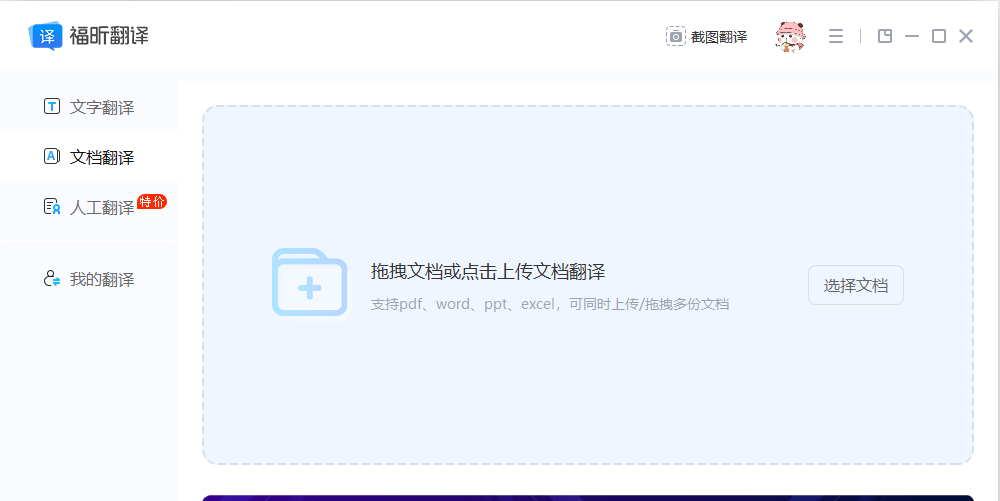
Task: Switch to mini window mode icon
Action: [x=885, y=36]
